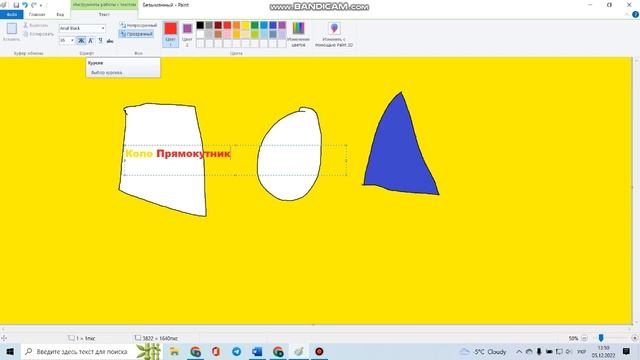Click the Redo arrow in title bar
640x360 pixels.
pos(33,5)
